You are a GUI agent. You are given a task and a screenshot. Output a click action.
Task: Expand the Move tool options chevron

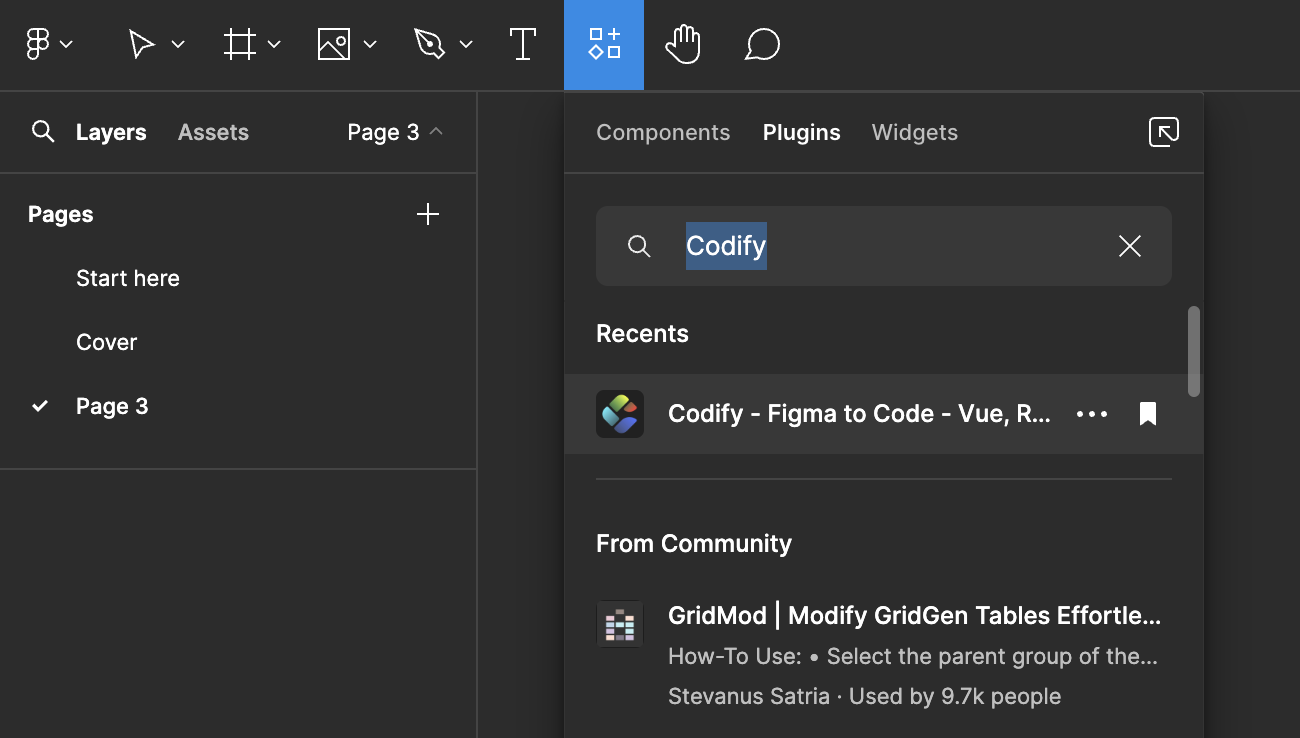click(x=178, y=44)
